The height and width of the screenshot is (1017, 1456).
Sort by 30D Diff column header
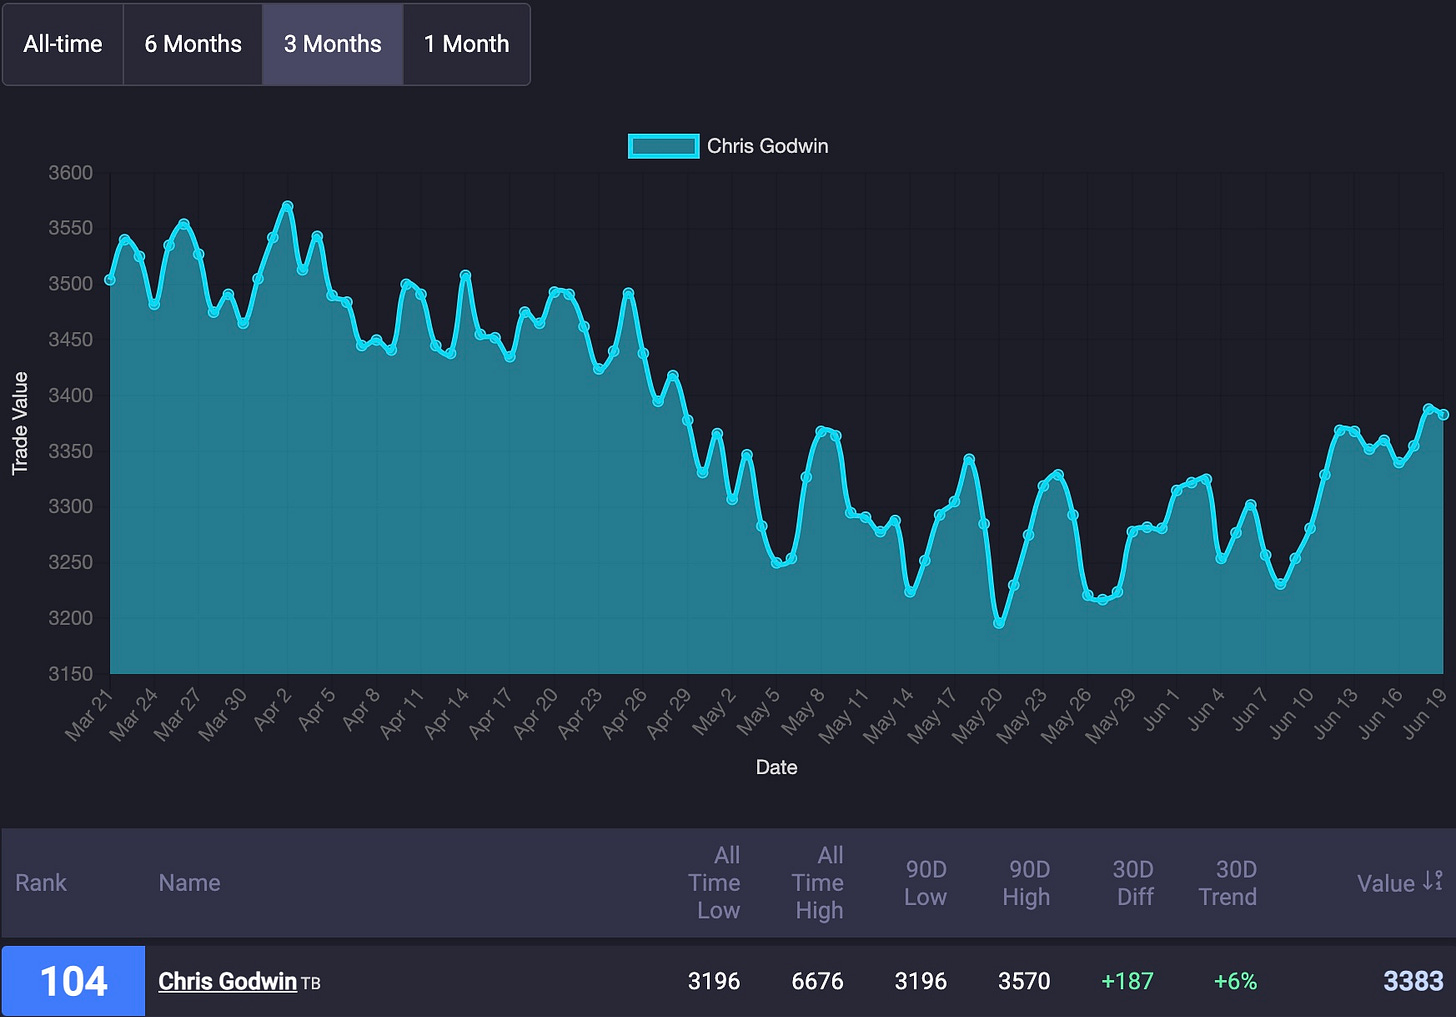pos(1134,883)
